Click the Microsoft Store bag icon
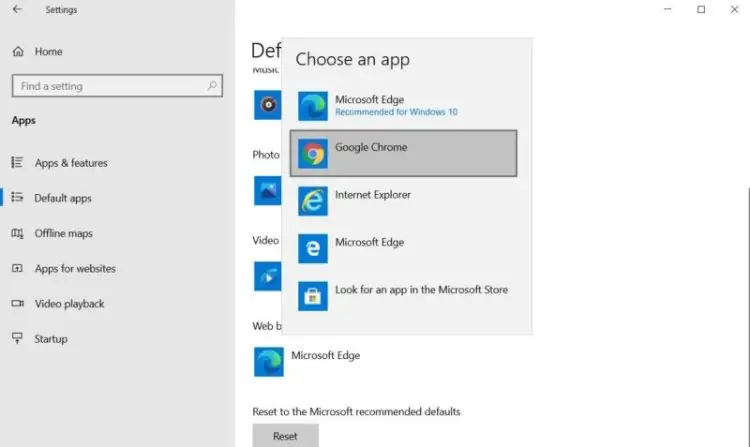Viewport: 750px width, 447px height. [x=313, y=296]
